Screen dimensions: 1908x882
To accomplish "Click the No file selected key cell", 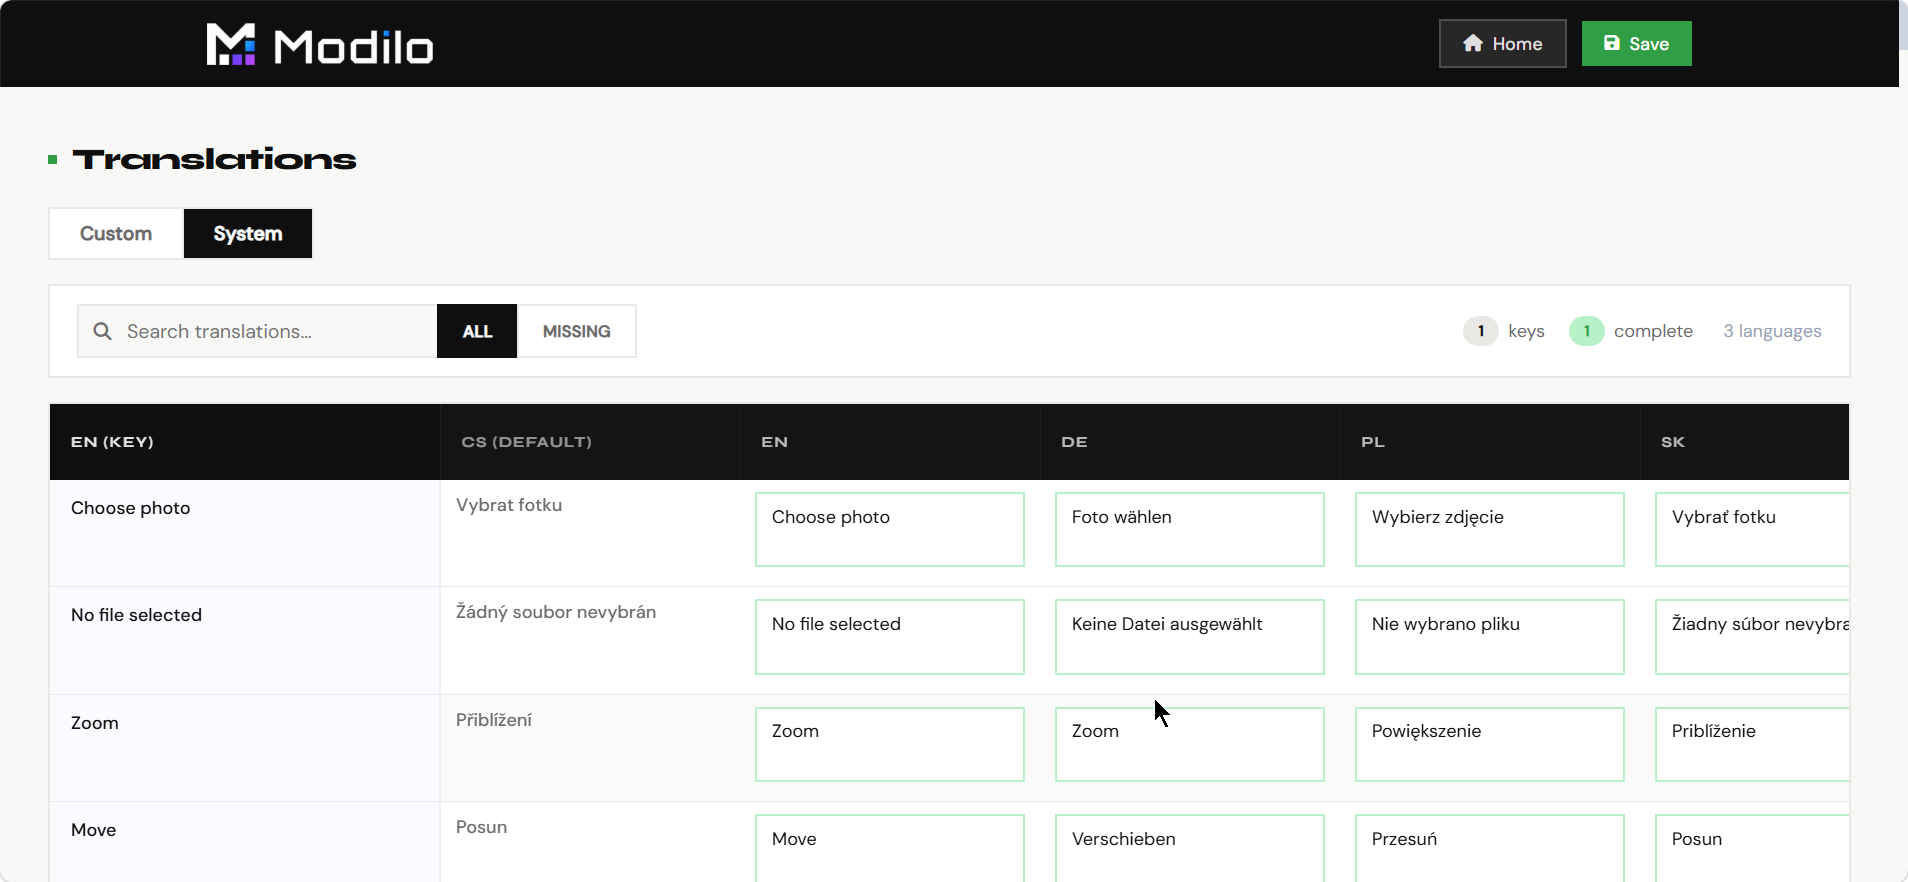I will 245,641.
